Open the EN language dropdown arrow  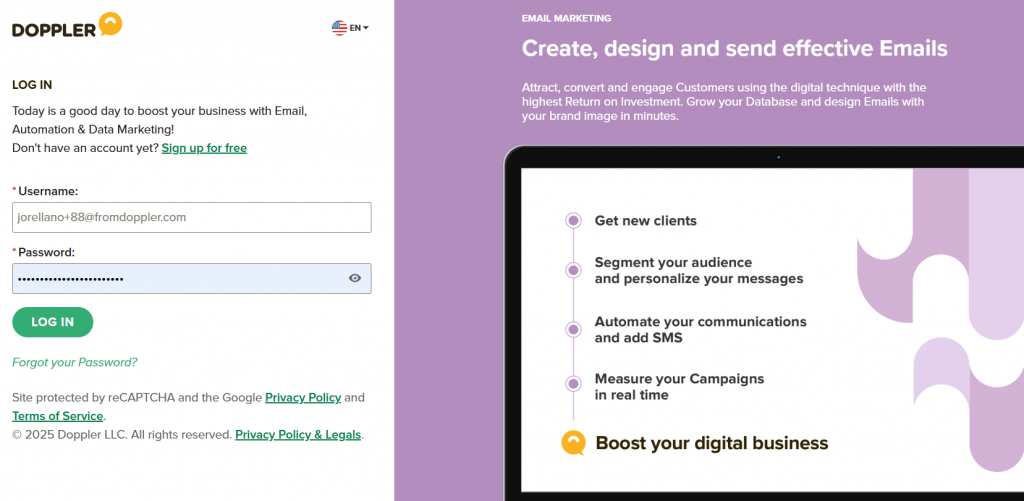(x=366, y=28)
